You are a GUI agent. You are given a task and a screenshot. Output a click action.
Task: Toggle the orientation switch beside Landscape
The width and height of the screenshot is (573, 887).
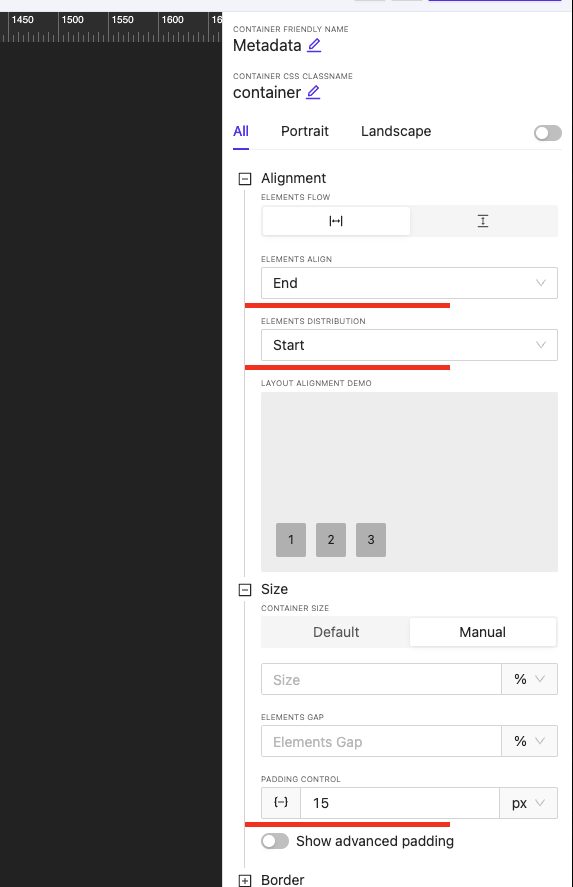548,133
